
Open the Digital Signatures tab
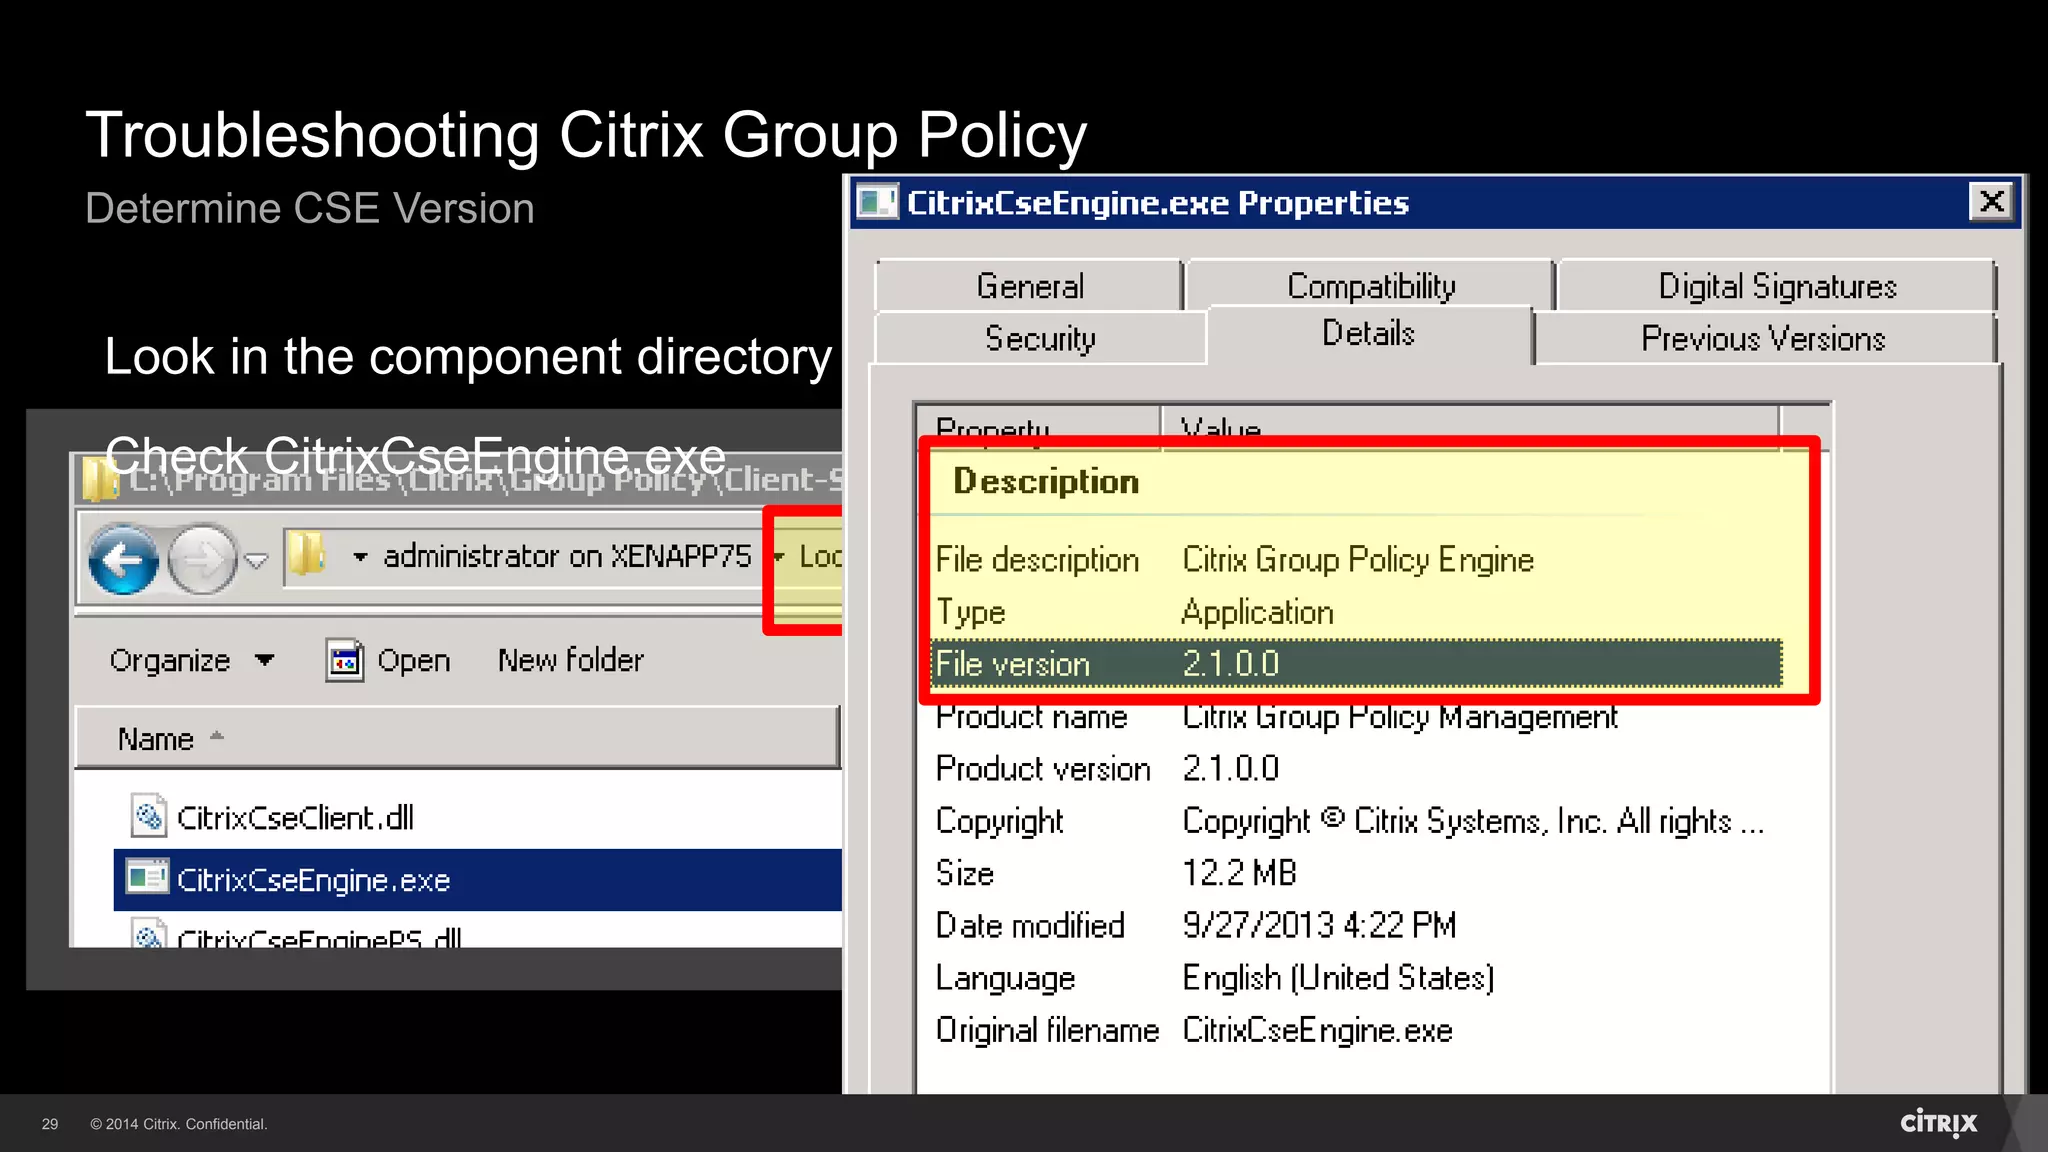pyautogui.click(x=1777, y=287)
